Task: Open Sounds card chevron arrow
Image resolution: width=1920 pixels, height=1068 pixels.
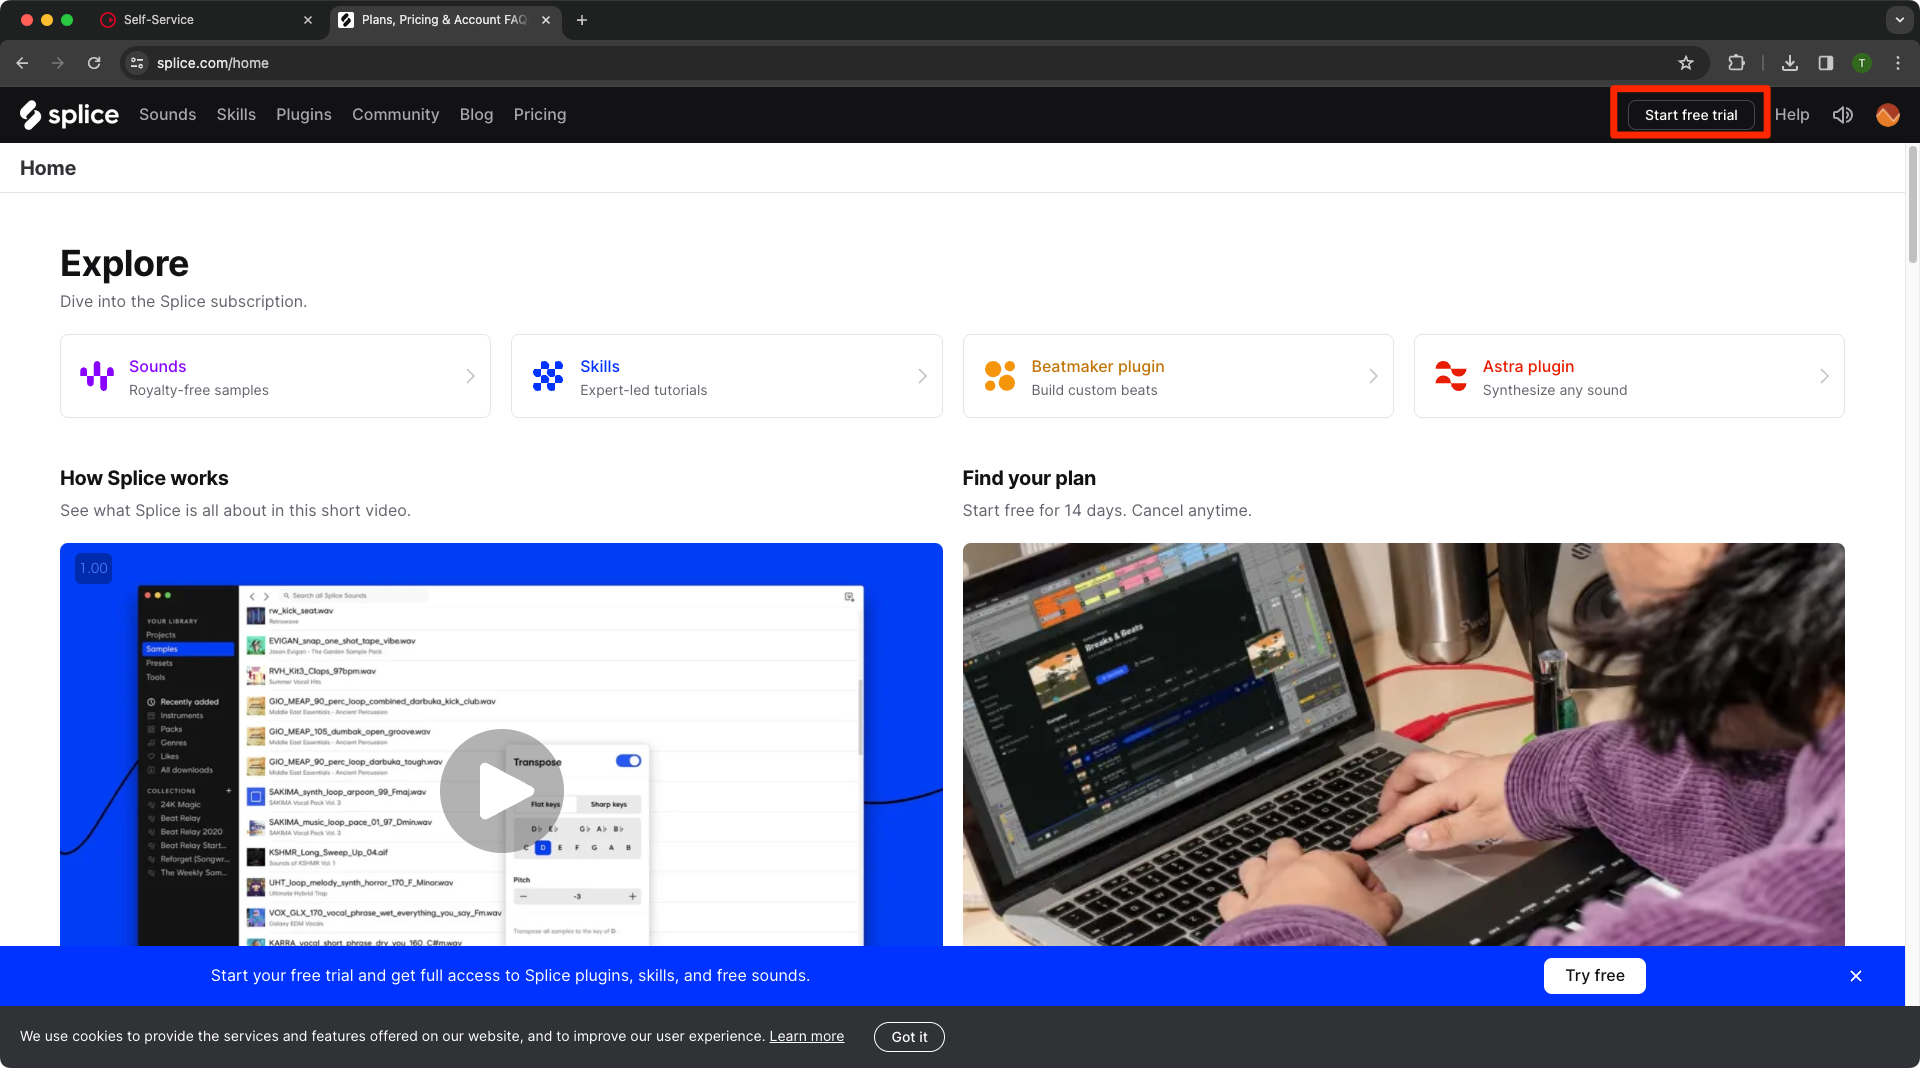Action: [470, 376]
